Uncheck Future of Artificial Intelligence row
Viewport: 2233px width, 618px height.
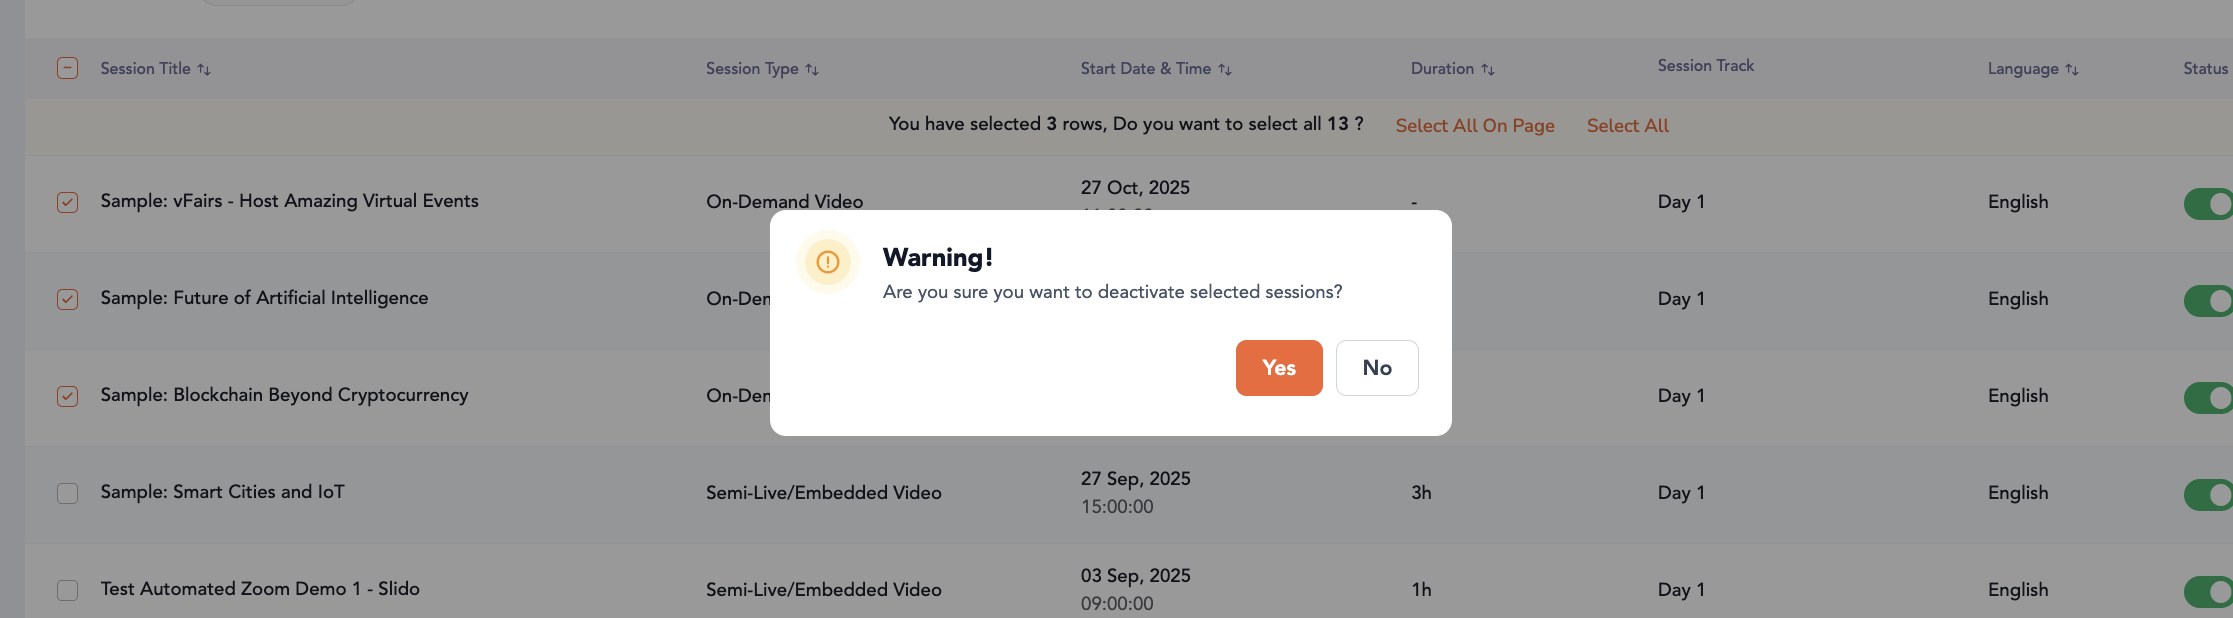pyautogui.click(x=67, y=299)
